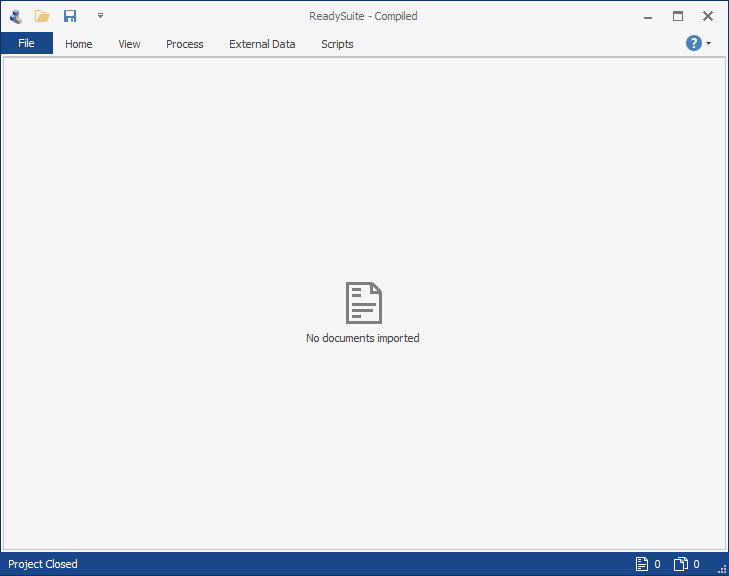Select the View ribbon tab
This screenshot has width=729, height=576.
tap(129, 44)
